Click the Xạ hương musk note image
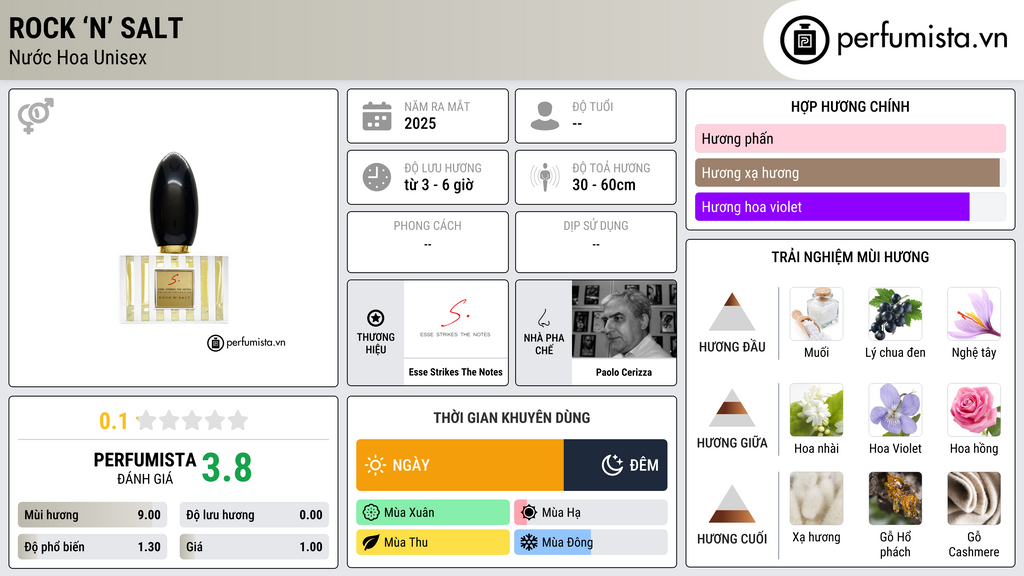 [816, 499]
